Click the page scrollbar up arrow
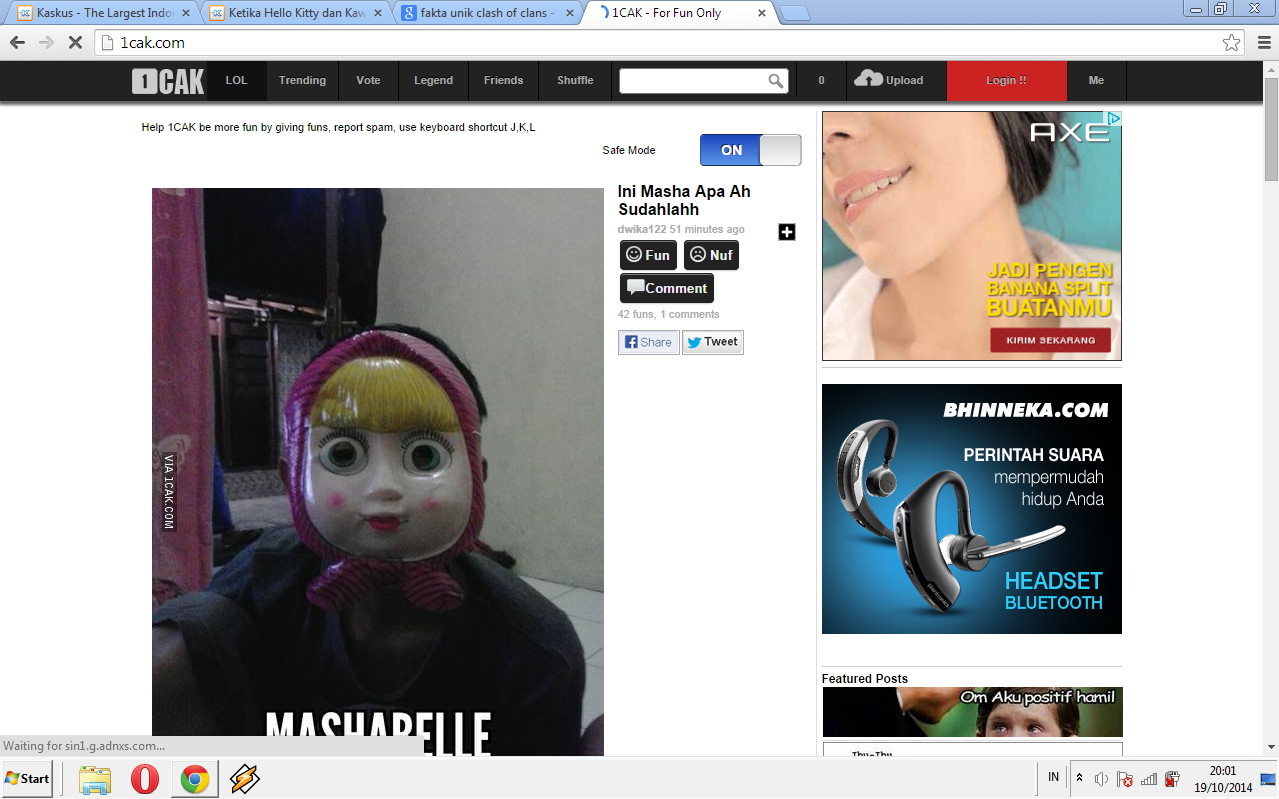 [1271, 69]
